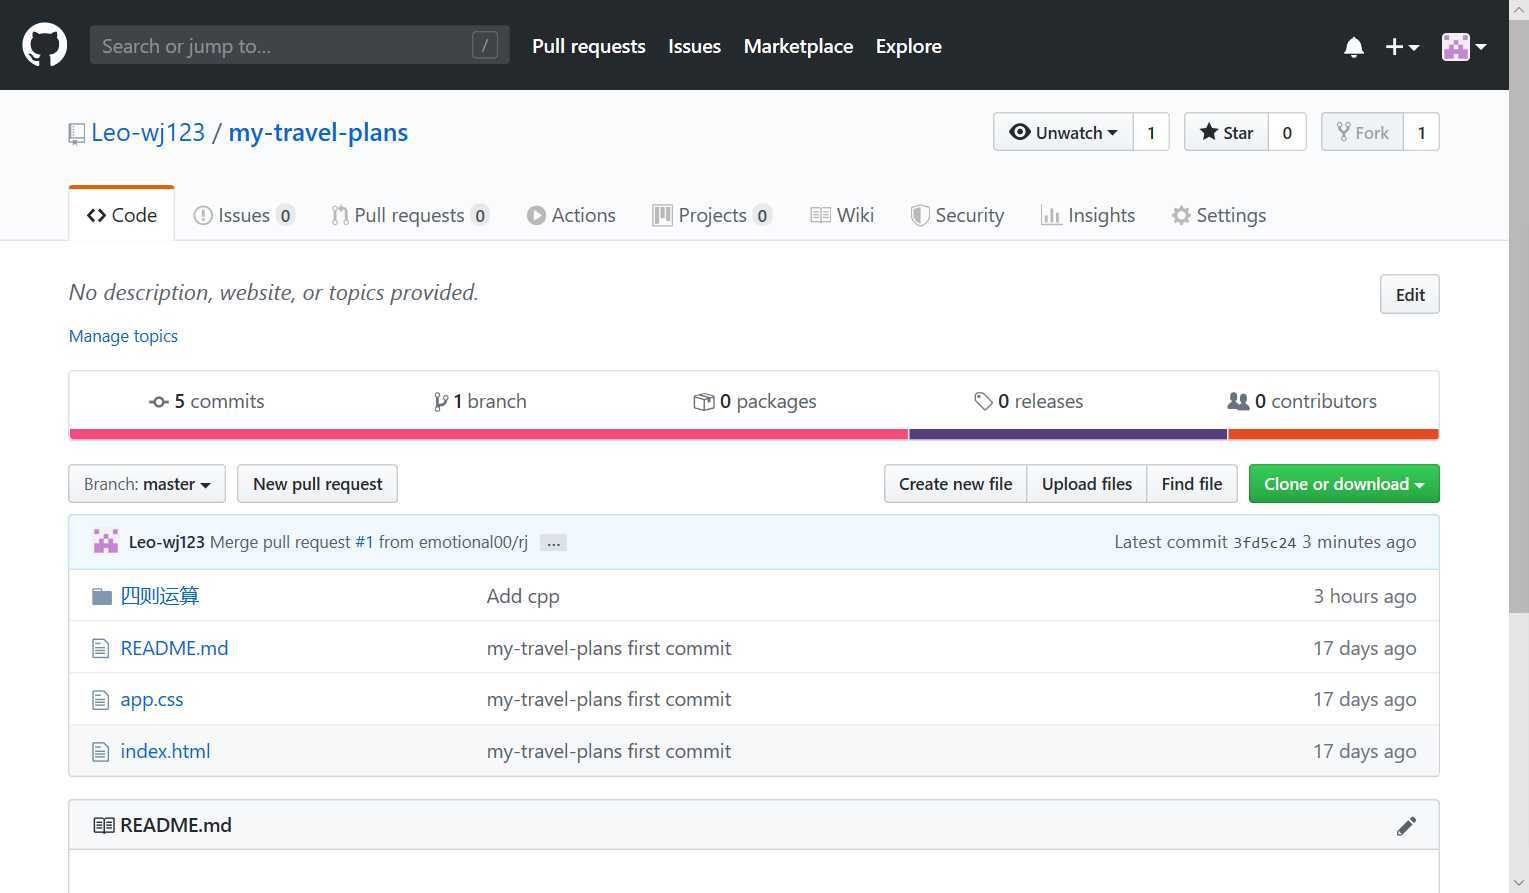Open the notifications bell
The width and height of the screenshot is (1529, 893).
[1354, 47]
